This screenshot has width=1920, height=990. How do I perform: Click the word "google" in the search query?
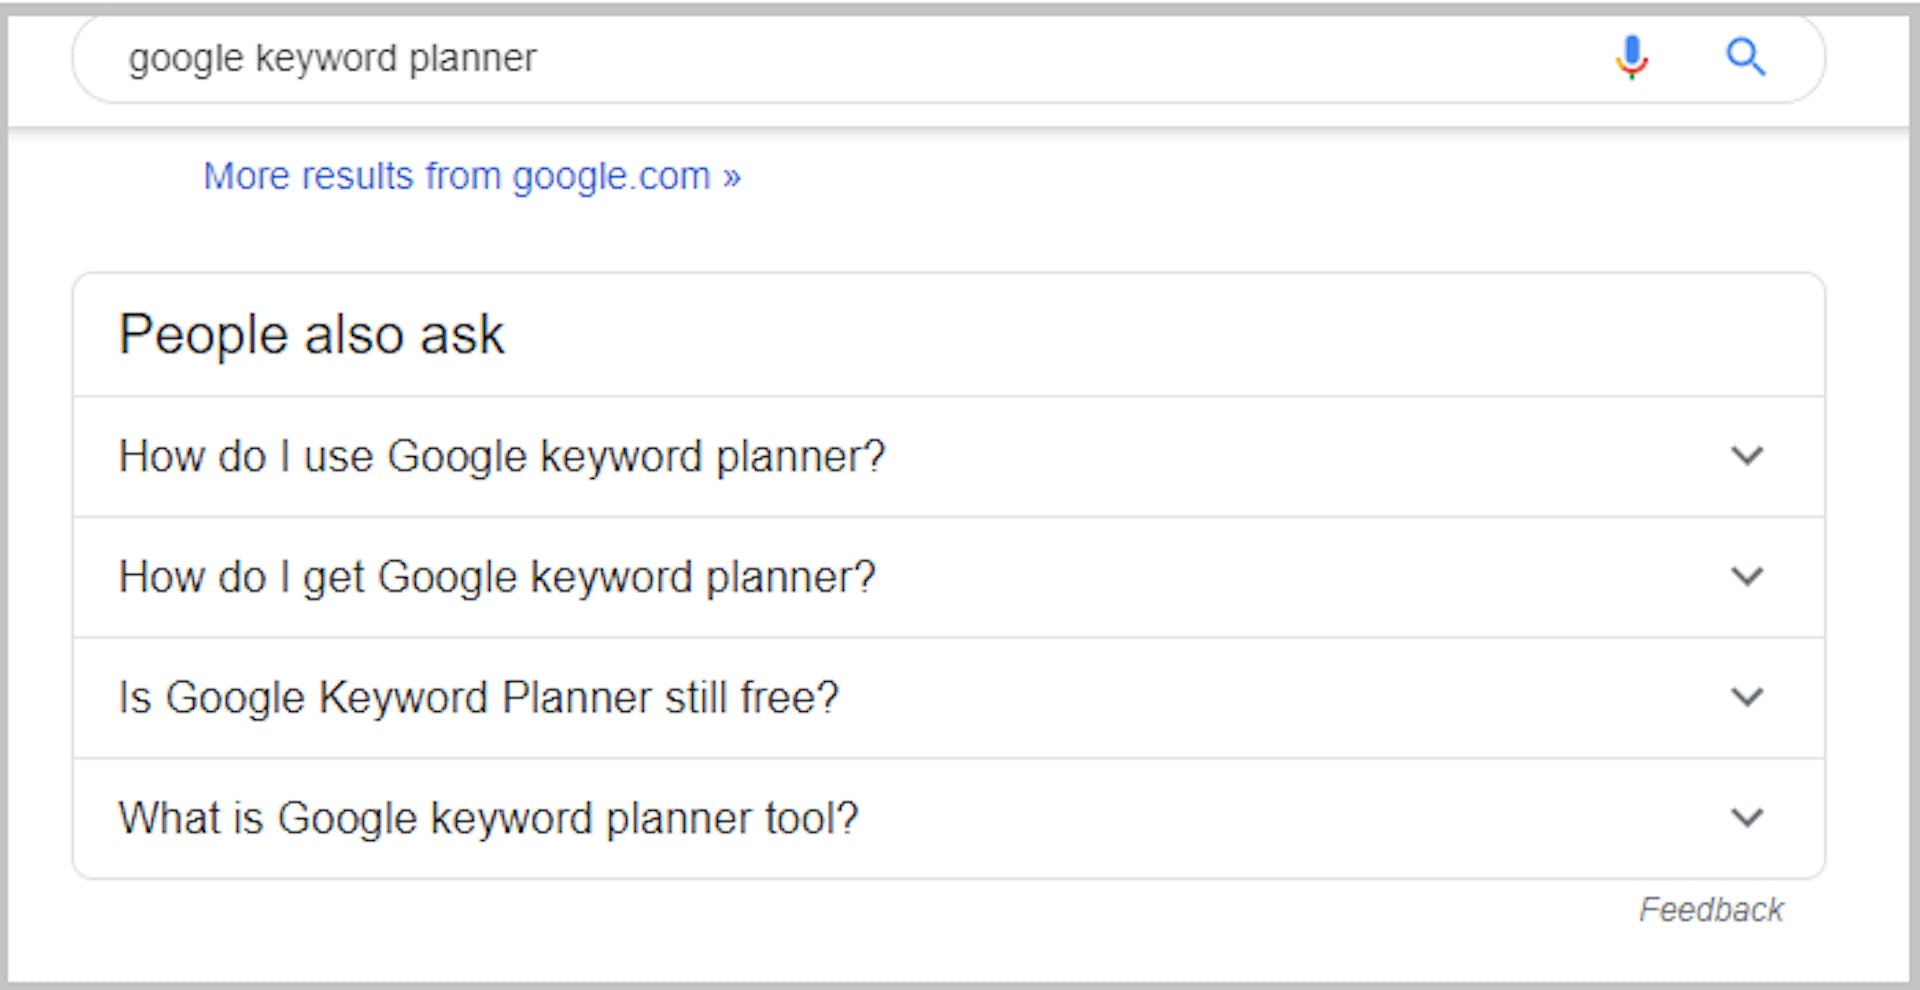coord(186,58)
